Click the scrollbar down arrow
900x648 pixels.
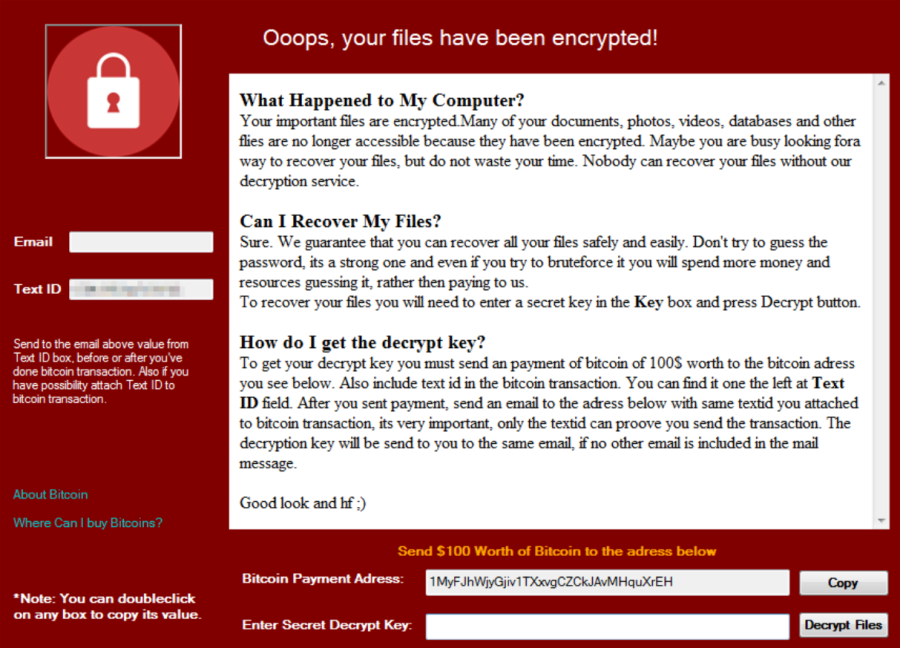(x=881, y=521)
